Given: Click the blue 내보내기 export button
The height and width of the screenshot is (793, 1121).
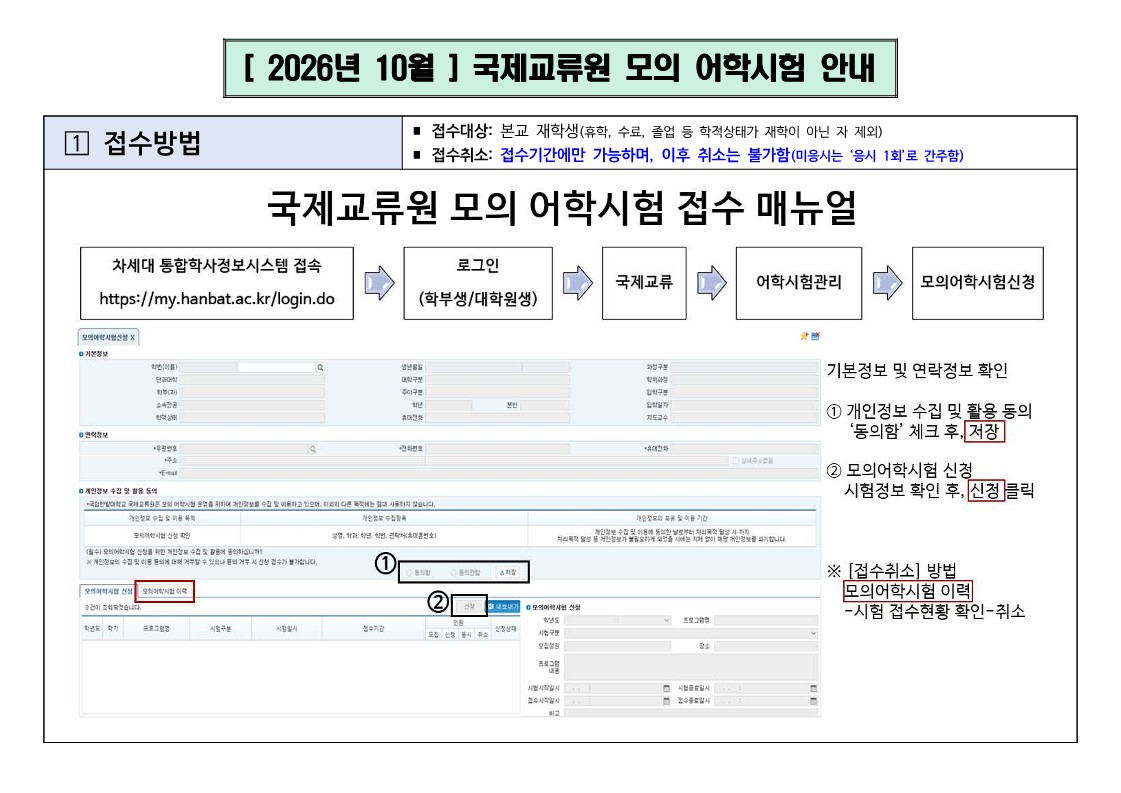Looking at the screenshot, I should 503,606.
